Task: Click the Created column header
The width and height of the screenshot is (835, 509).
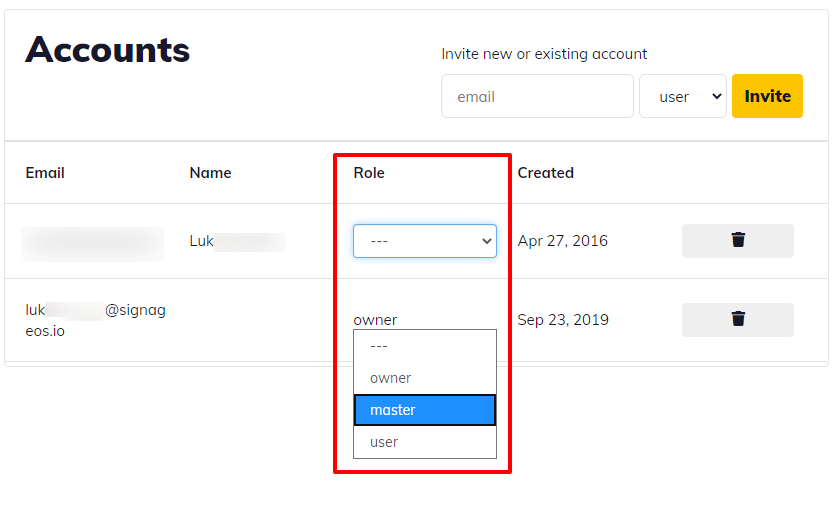Action: click(545, 173)
